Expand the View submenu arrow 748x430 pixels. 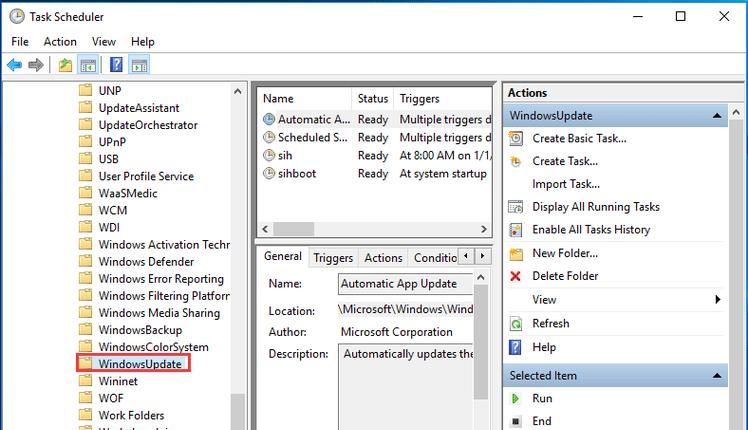tap(717, 299)
